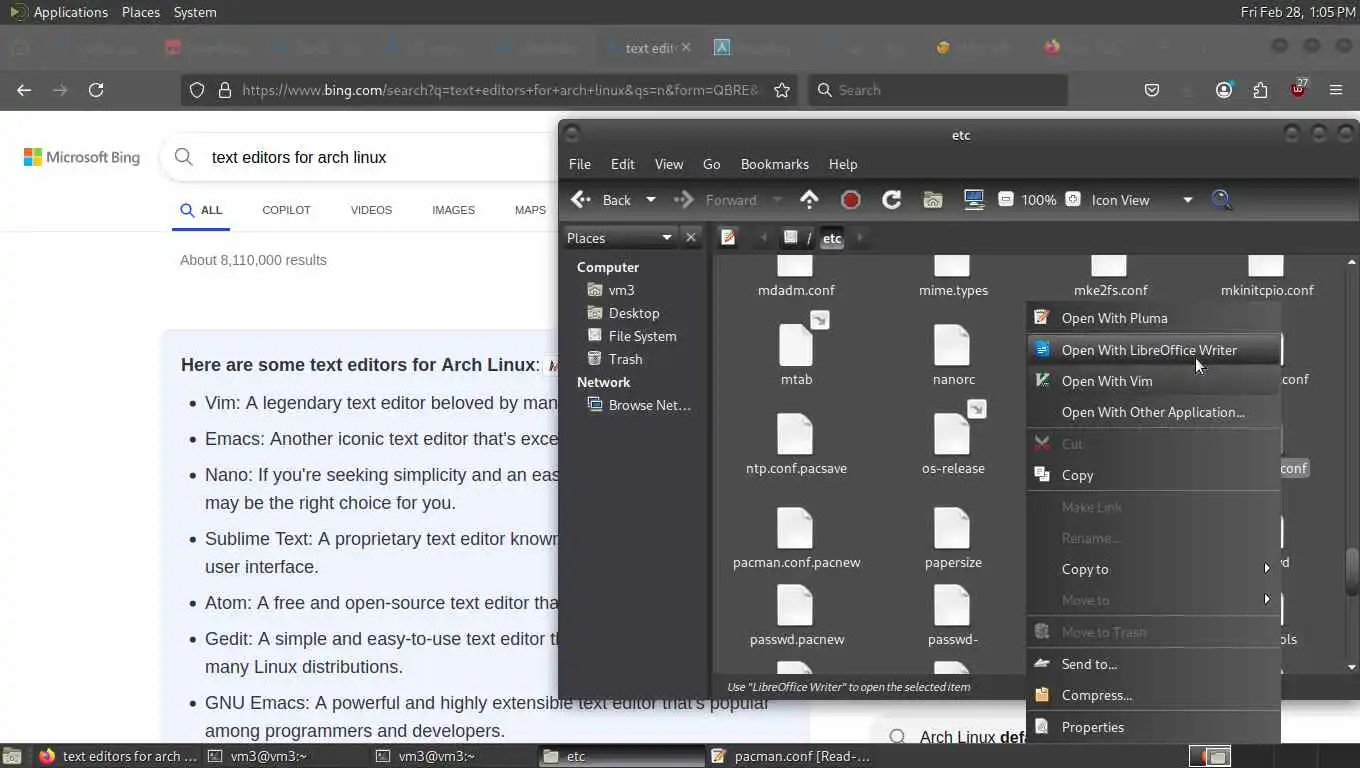The height and width of the screenshot is (768, 1360).
Task: Zoom out with the minus icon beside 100%
Action: click(1006, 200)
